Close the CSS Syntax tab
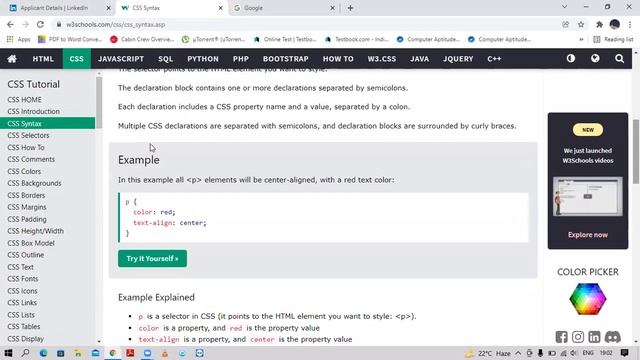The height and width of the screenshot is (360, 640). (x=221, y=8)
